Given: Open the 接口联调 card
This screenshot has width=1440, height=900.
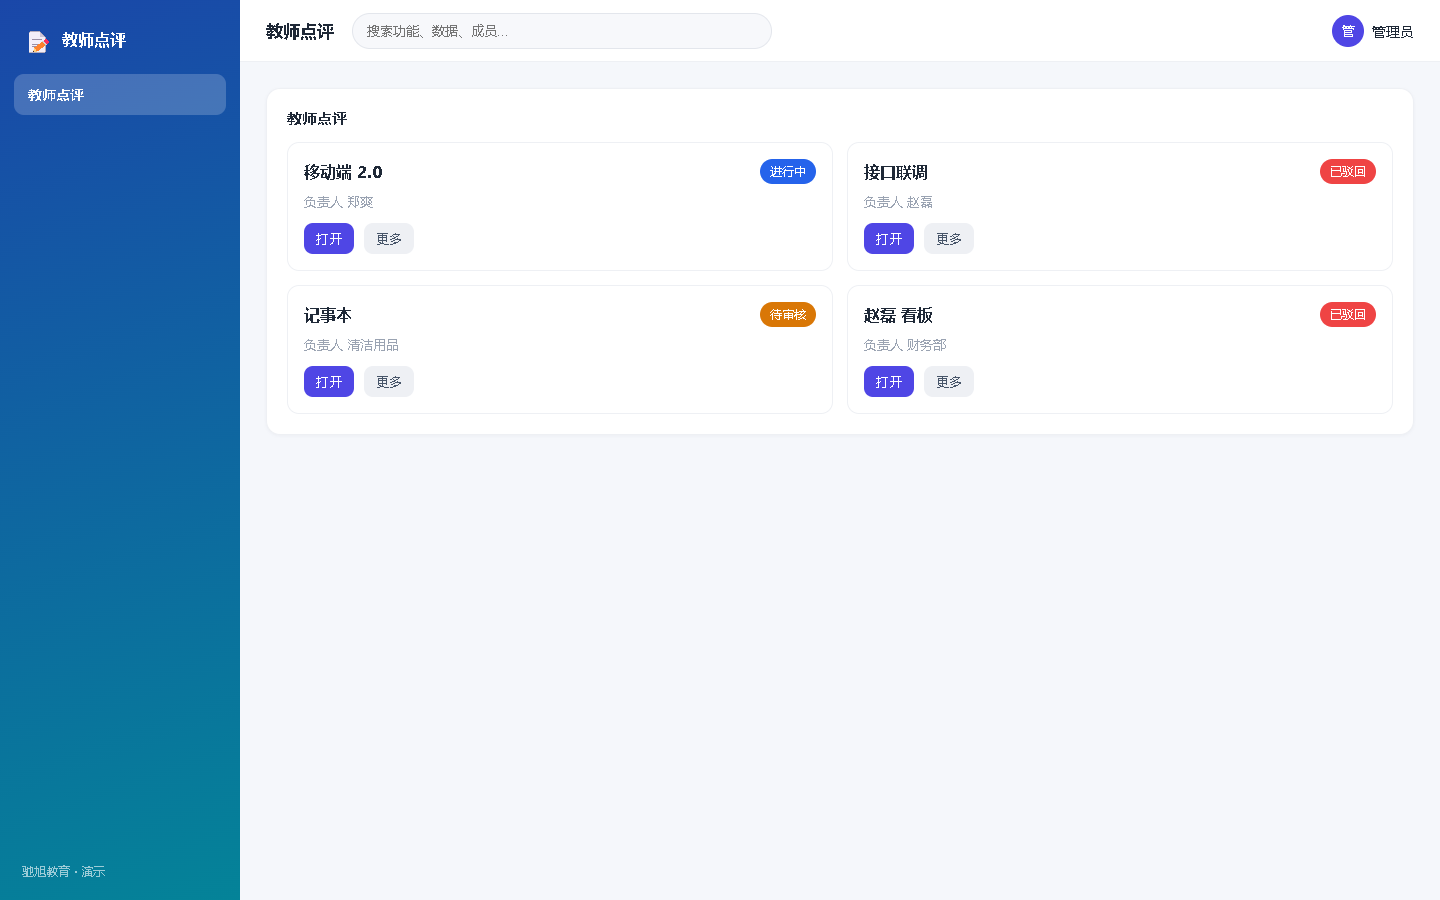Looking at the screenshot, I should click(889, 239).
